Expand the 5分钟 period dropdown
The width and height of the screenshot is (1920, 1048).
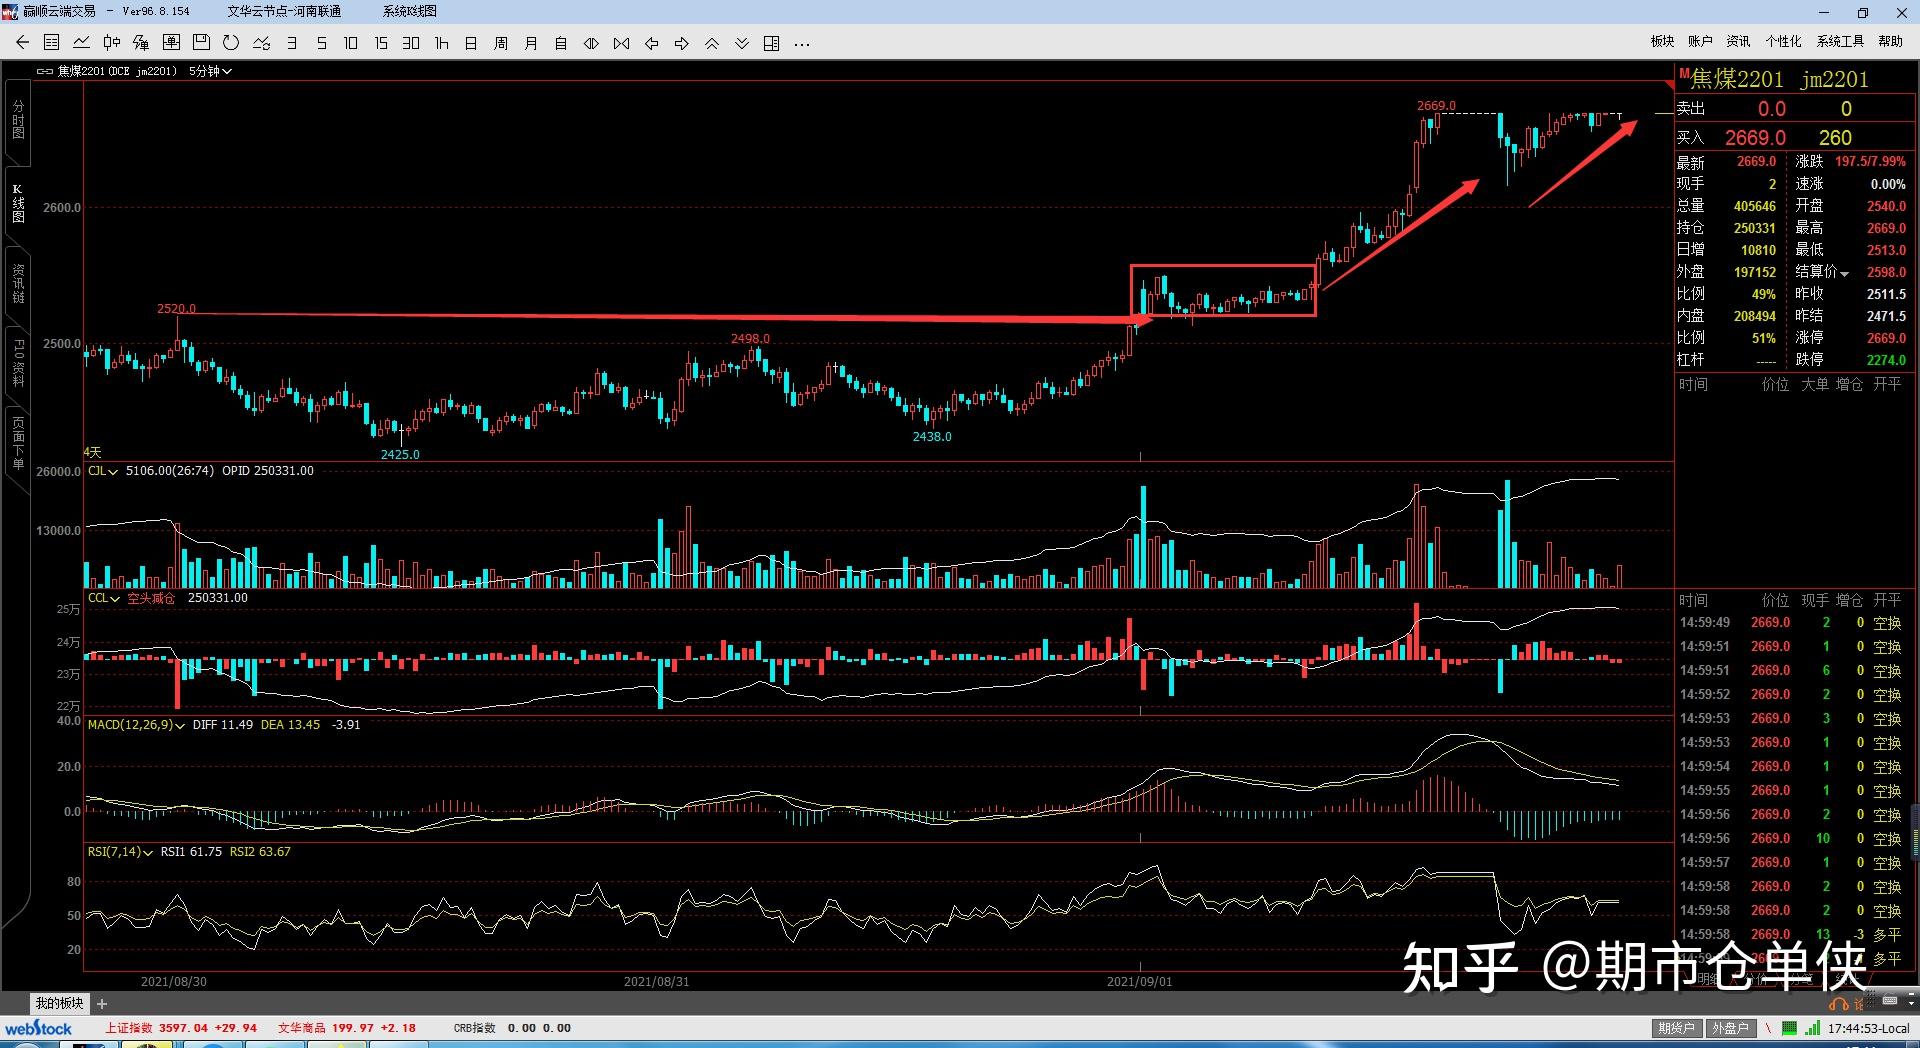[211, 71]
